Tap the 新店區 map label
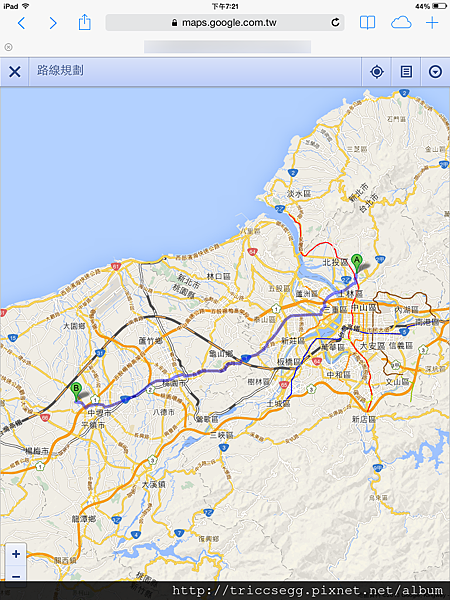Image resolution: width=450 pixels, height=600 pixels. 364,419
